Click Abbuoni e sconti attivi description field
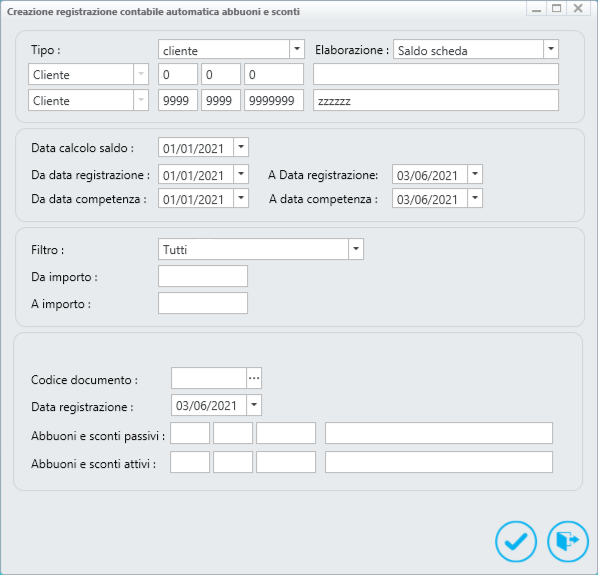 (439, 462)
